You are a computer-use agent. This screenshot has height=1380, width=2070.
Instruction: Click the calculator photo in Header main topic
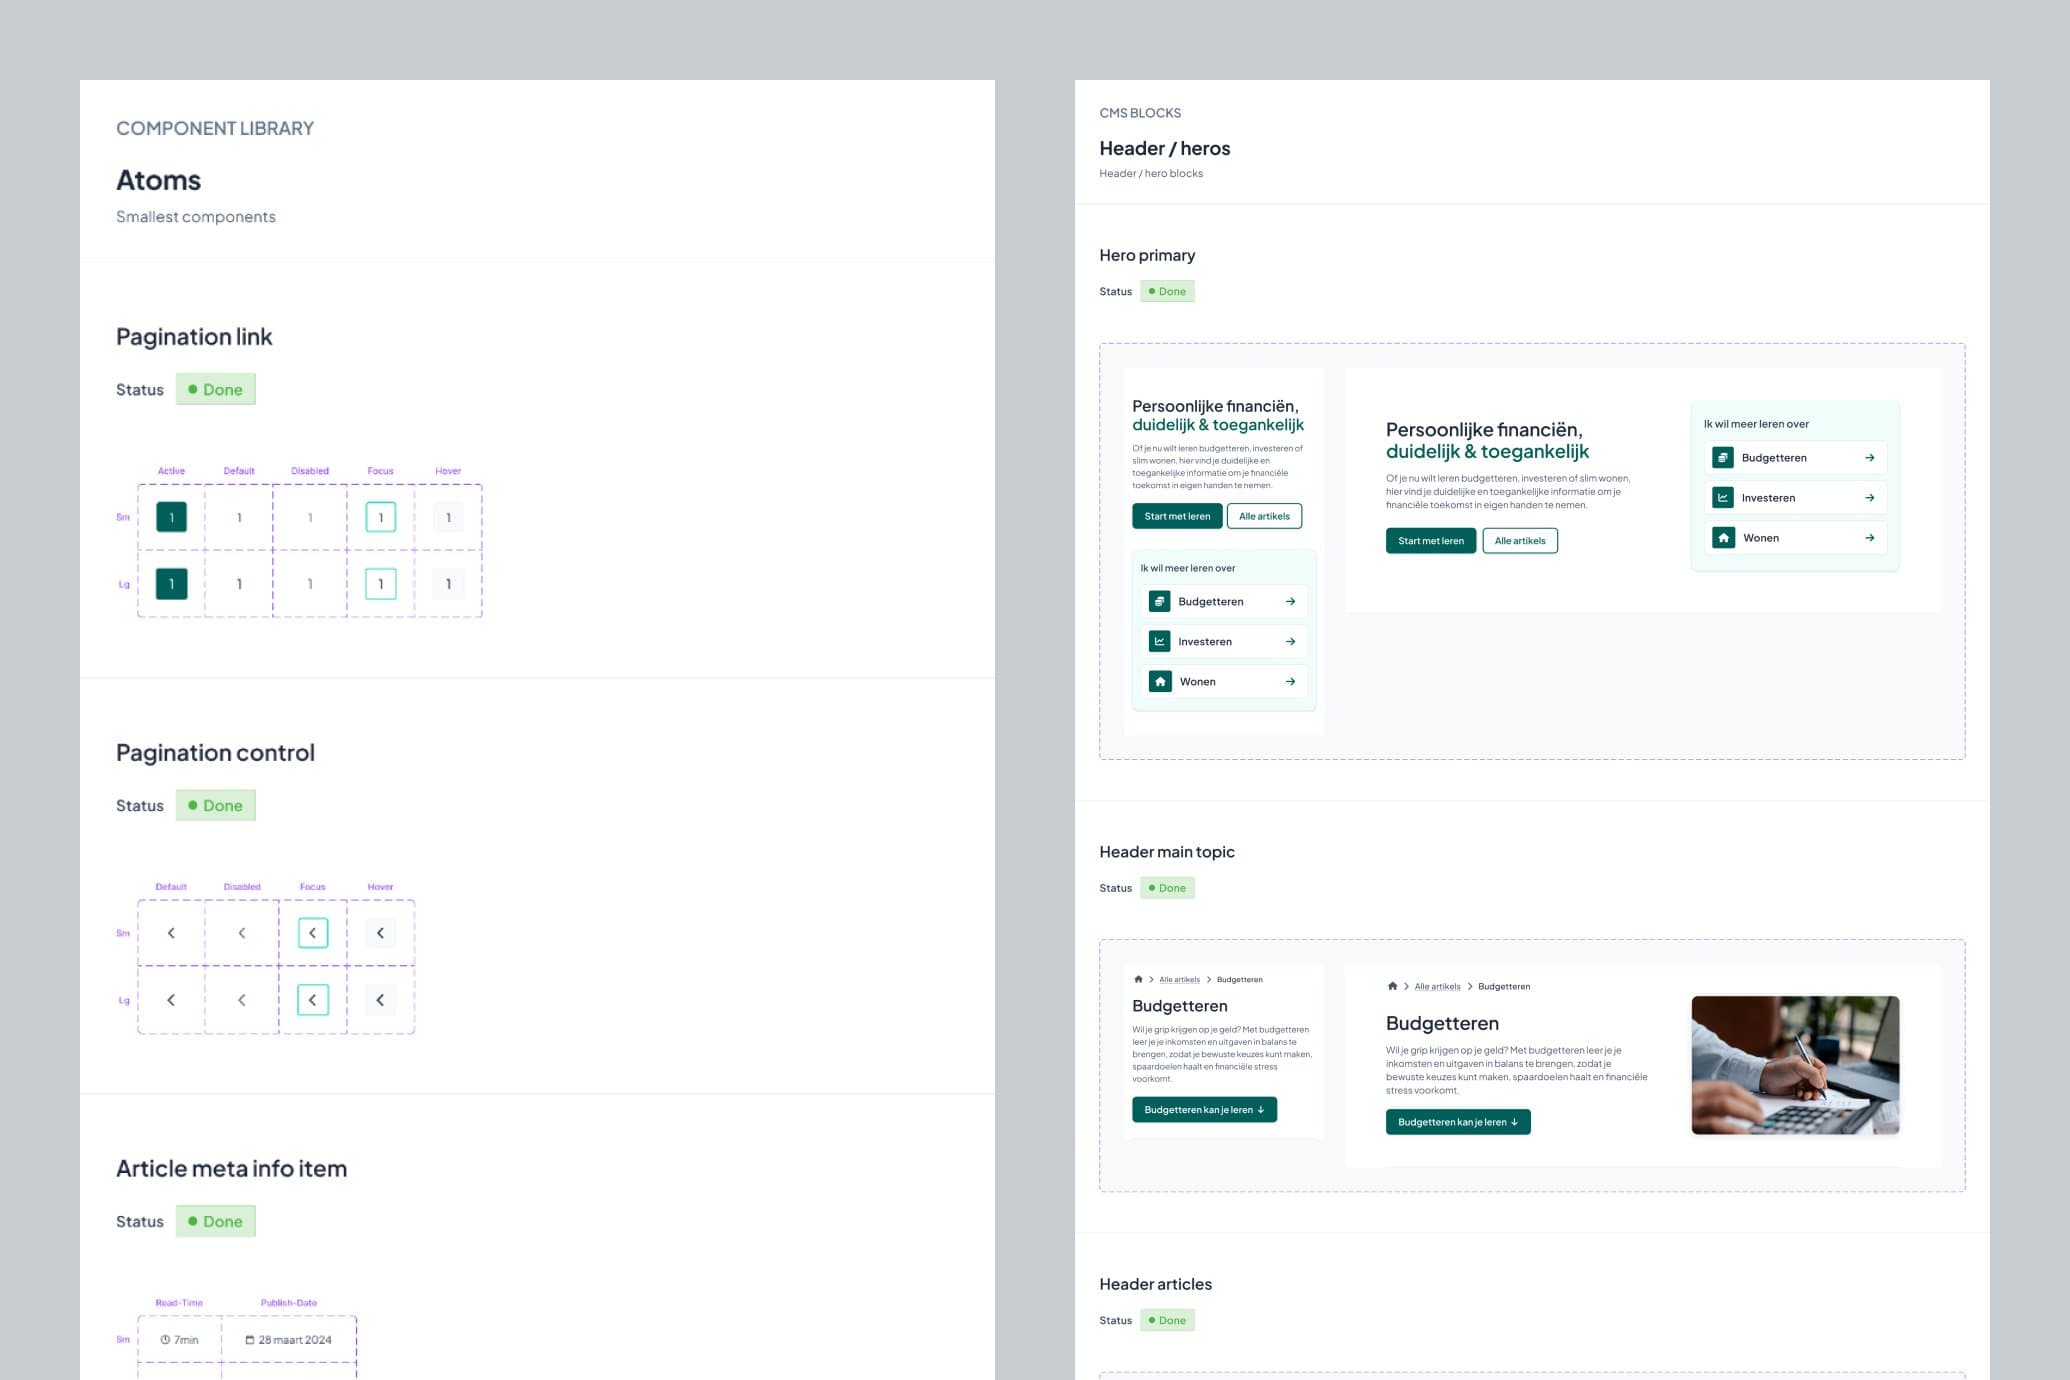tap(1793, 1063)
